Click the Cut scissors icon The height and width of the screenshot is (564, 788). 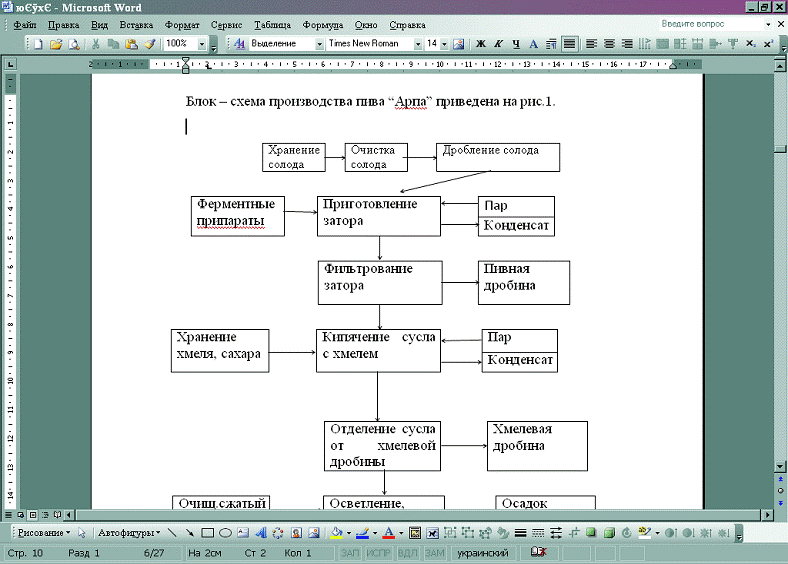[x=96, y=44]
